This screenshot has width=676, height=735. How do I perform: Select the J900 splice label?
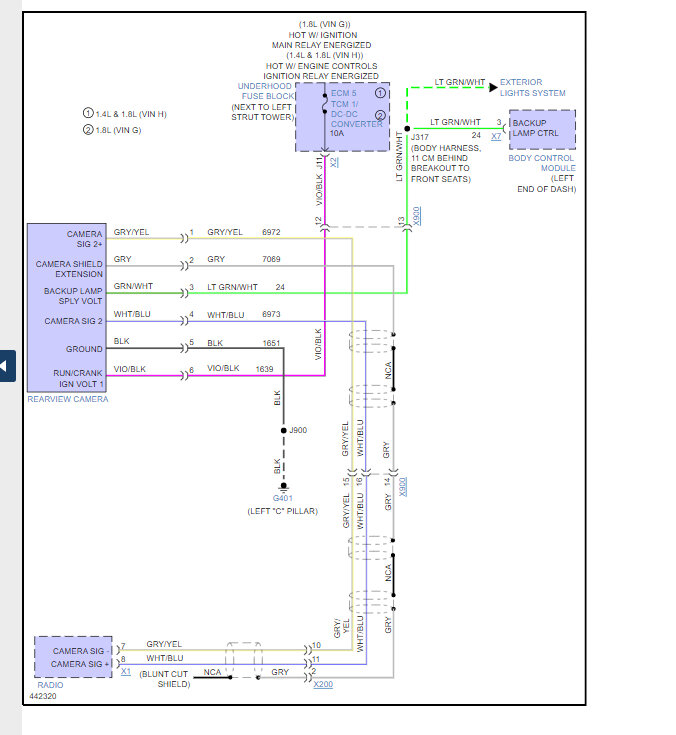[298, 430]
